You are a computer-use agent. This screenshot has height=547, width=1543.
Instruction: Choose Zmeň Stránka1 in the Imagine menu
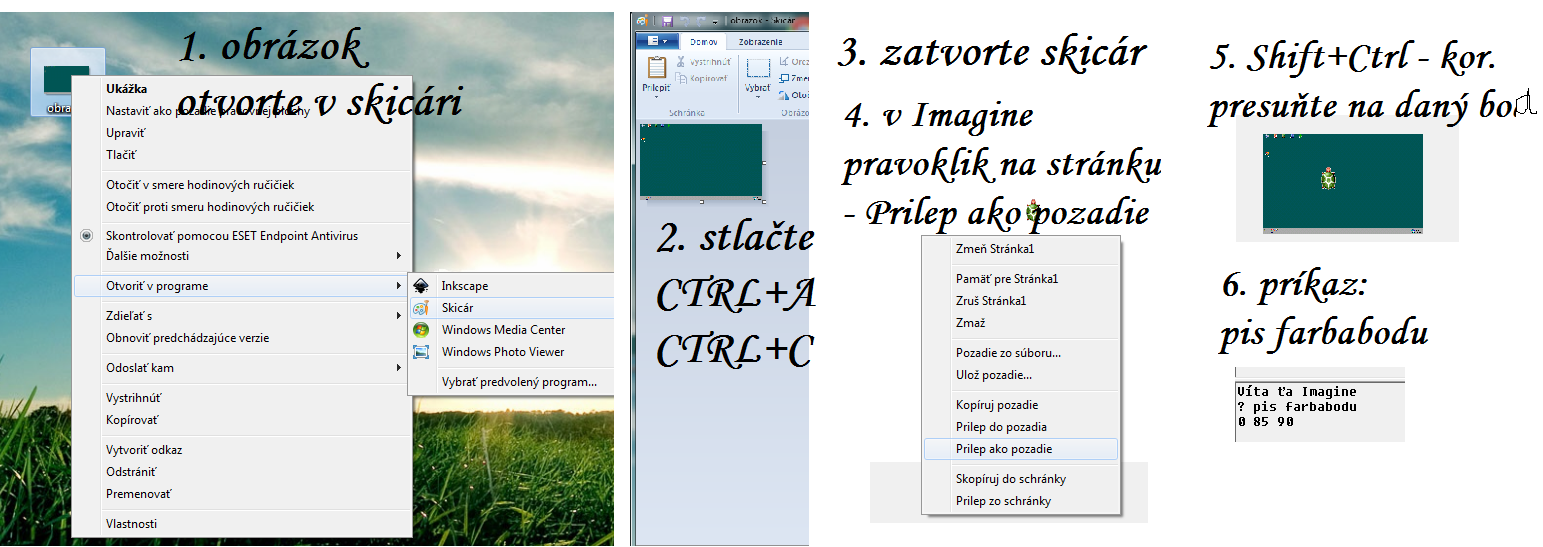point(995,249)
